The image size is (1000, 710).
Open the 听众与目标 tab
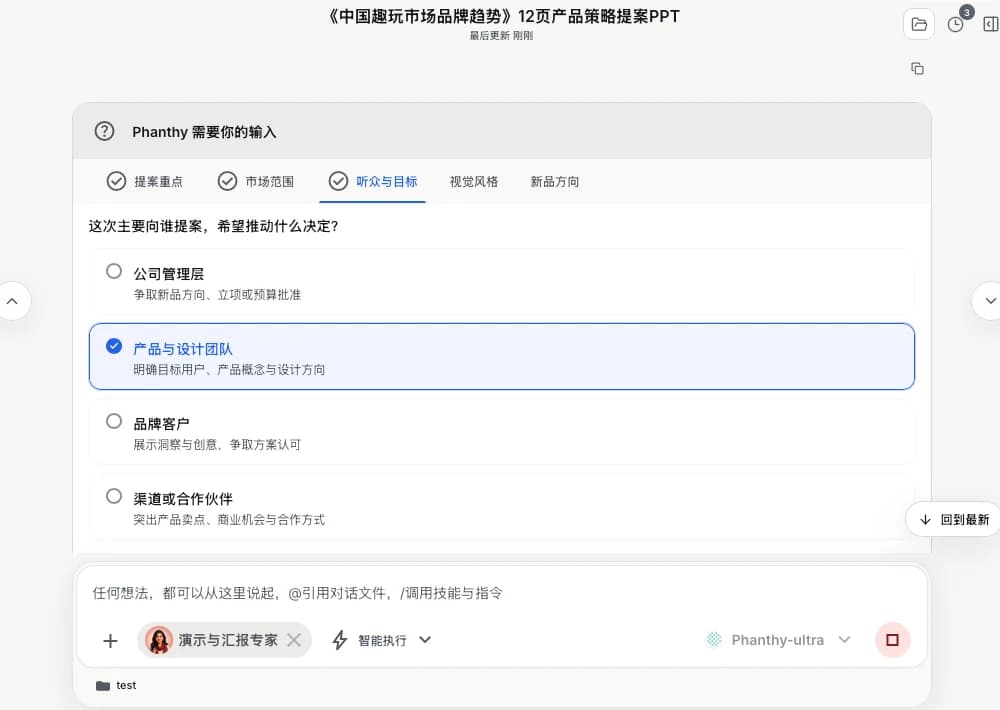pyautogui.click(x=372, y=181)
